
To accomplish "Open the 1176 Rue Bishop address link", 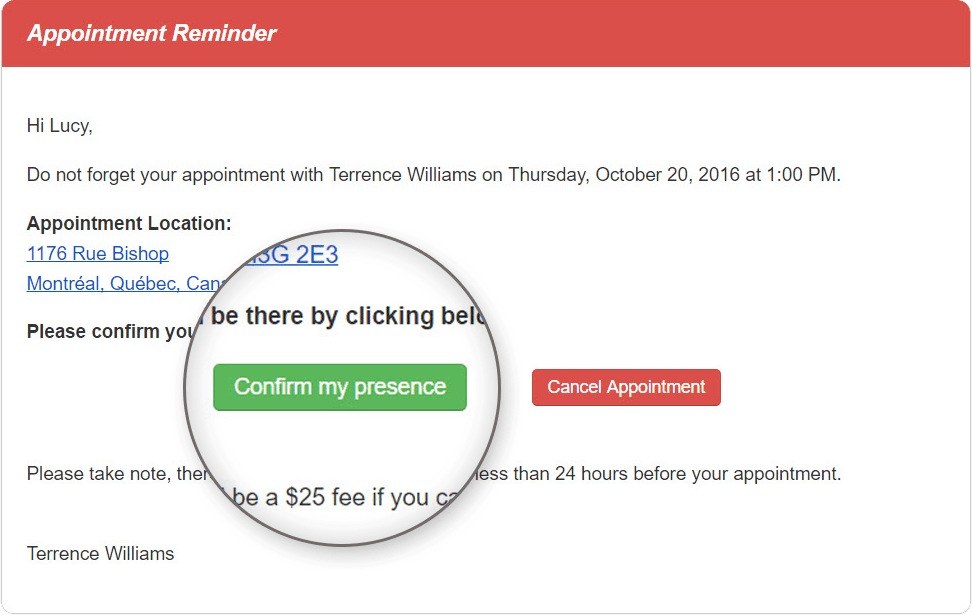I will 98,254.
